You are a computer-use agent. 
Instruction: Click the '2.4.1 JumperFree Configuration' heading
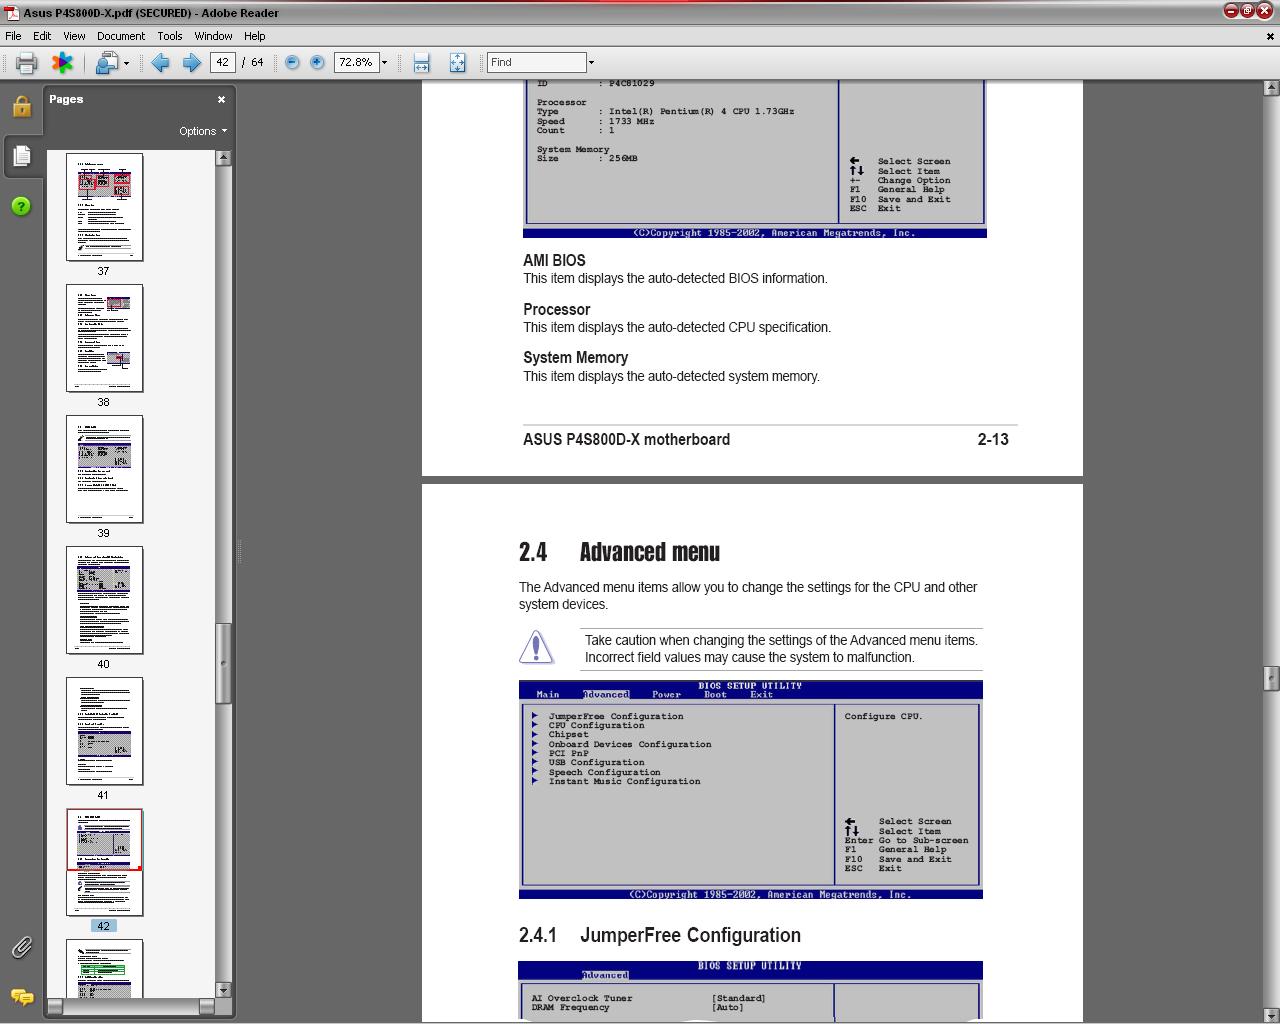click(660, 935)
